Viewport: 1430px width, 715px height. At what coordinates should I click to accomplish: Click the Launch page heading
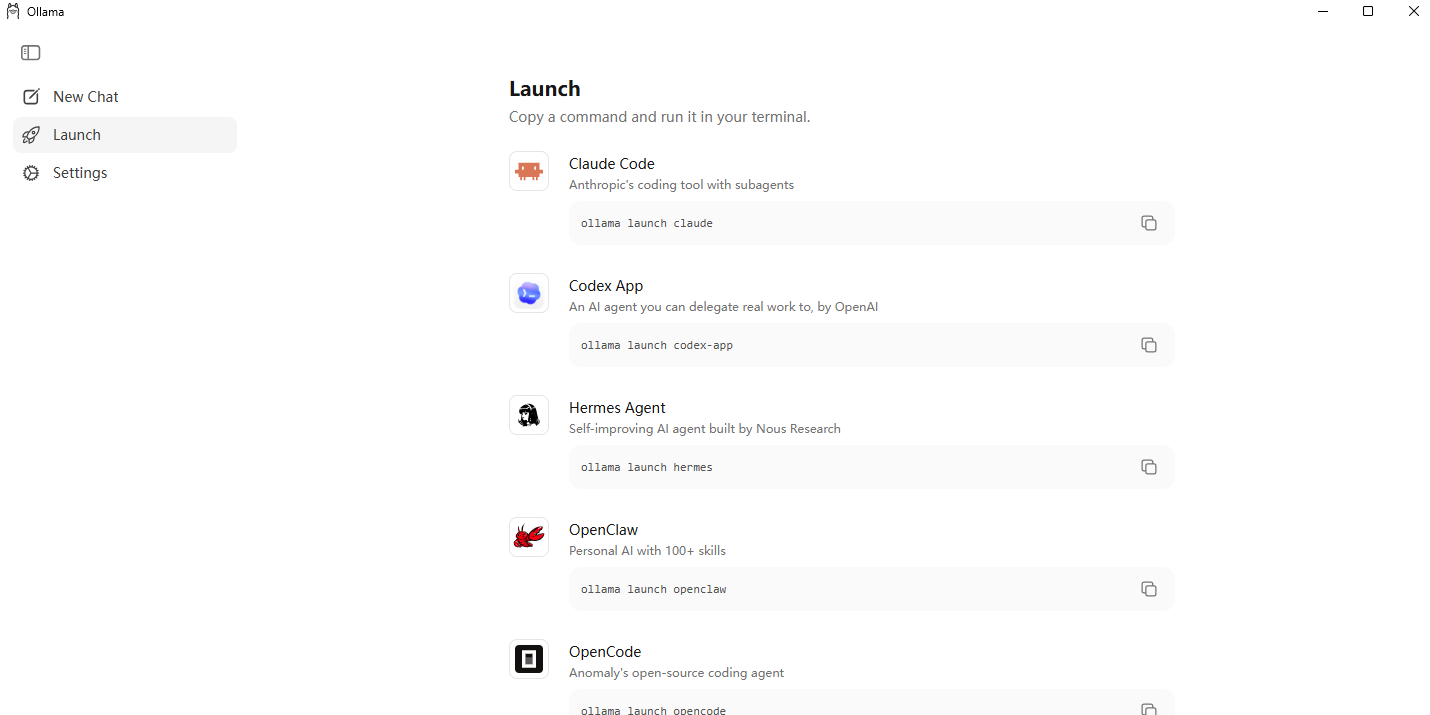click(545, 88)
